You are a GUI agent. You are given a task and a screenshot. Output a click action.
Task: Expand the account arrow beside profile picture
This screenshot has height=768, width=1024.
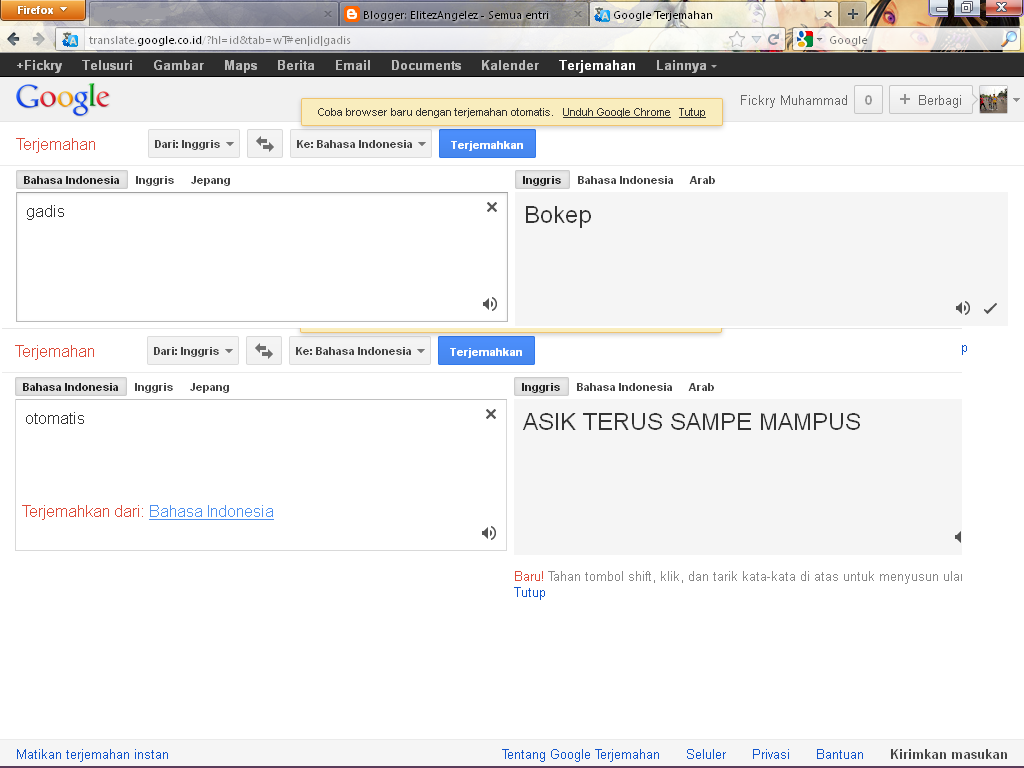click(x=1016, y=100)
